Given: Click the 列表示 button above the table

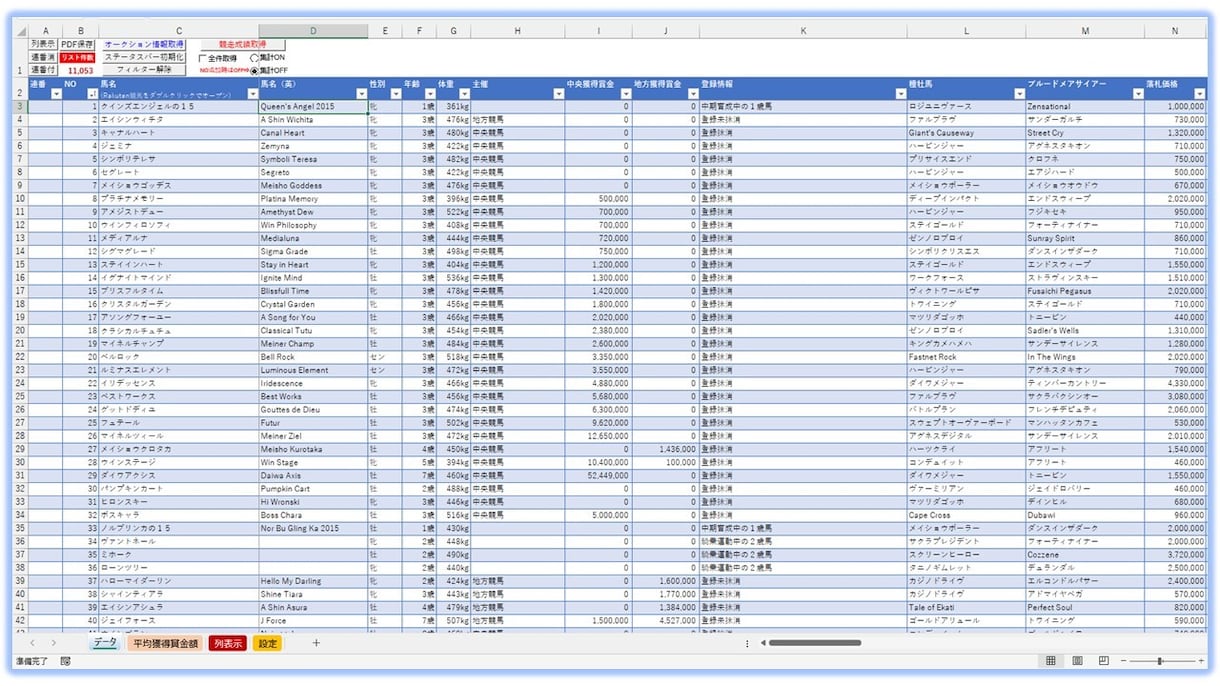Looking at the screenshot, I should (x=43, y=45).
